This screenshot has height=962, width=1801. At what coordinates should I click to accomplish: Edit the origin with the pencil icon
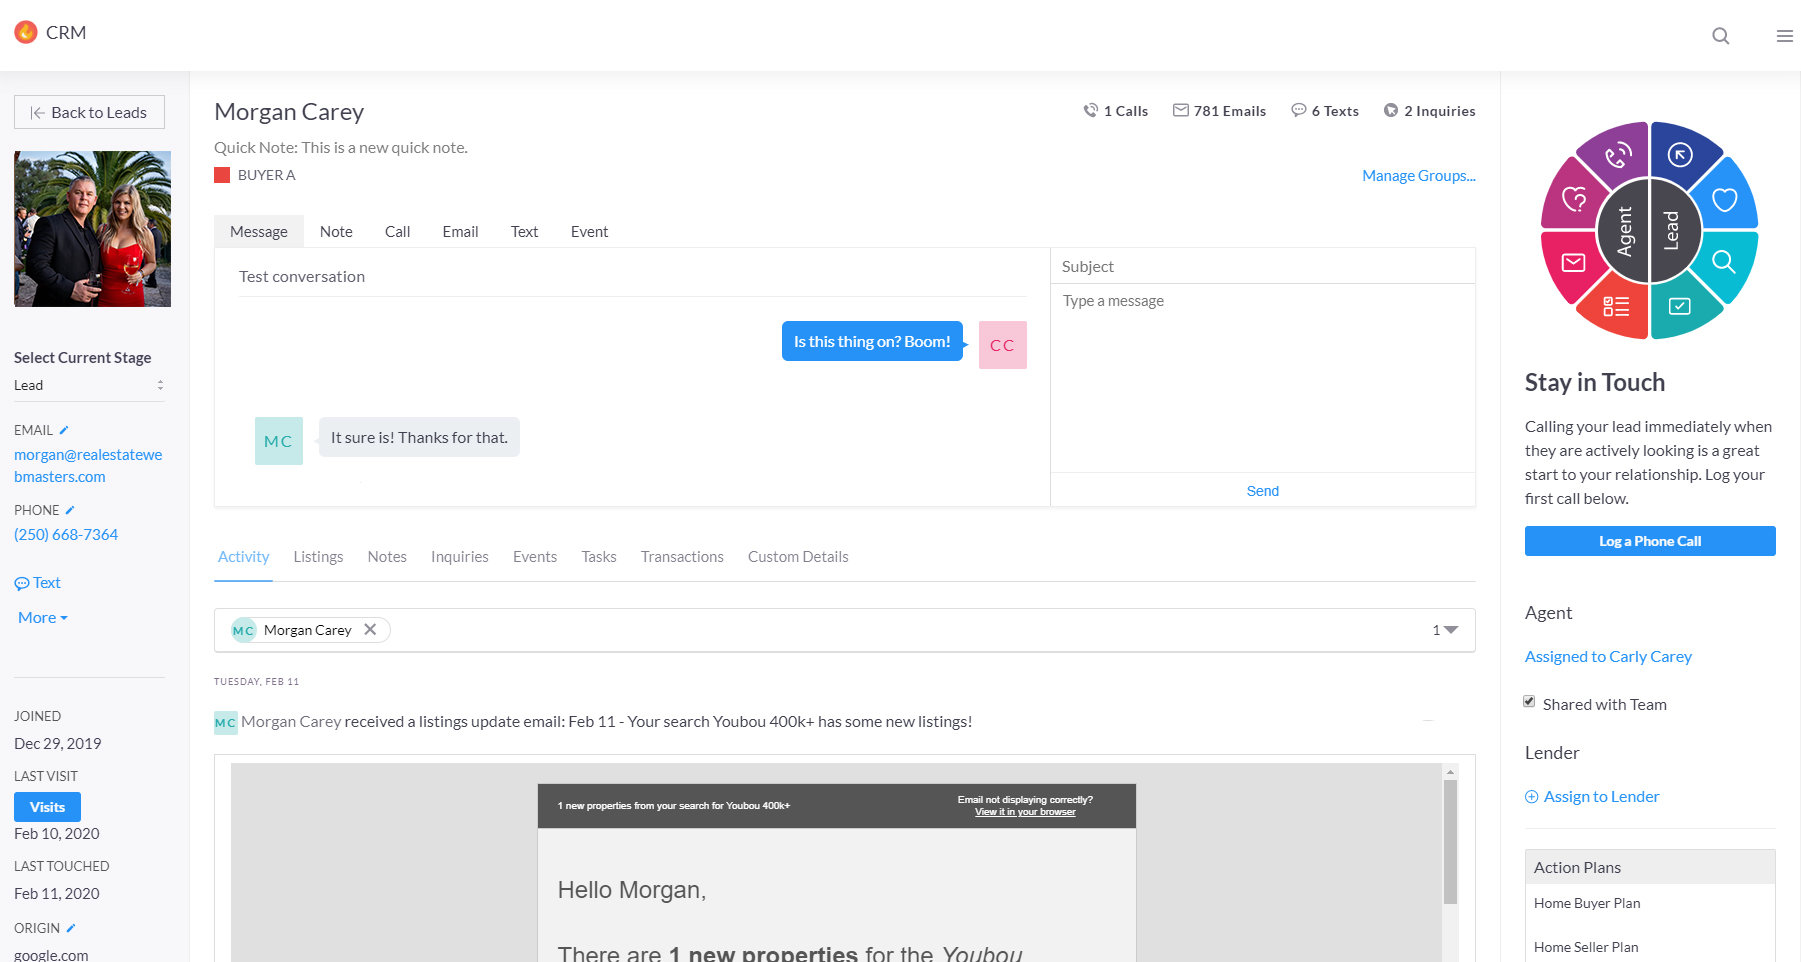coord(71,928)
